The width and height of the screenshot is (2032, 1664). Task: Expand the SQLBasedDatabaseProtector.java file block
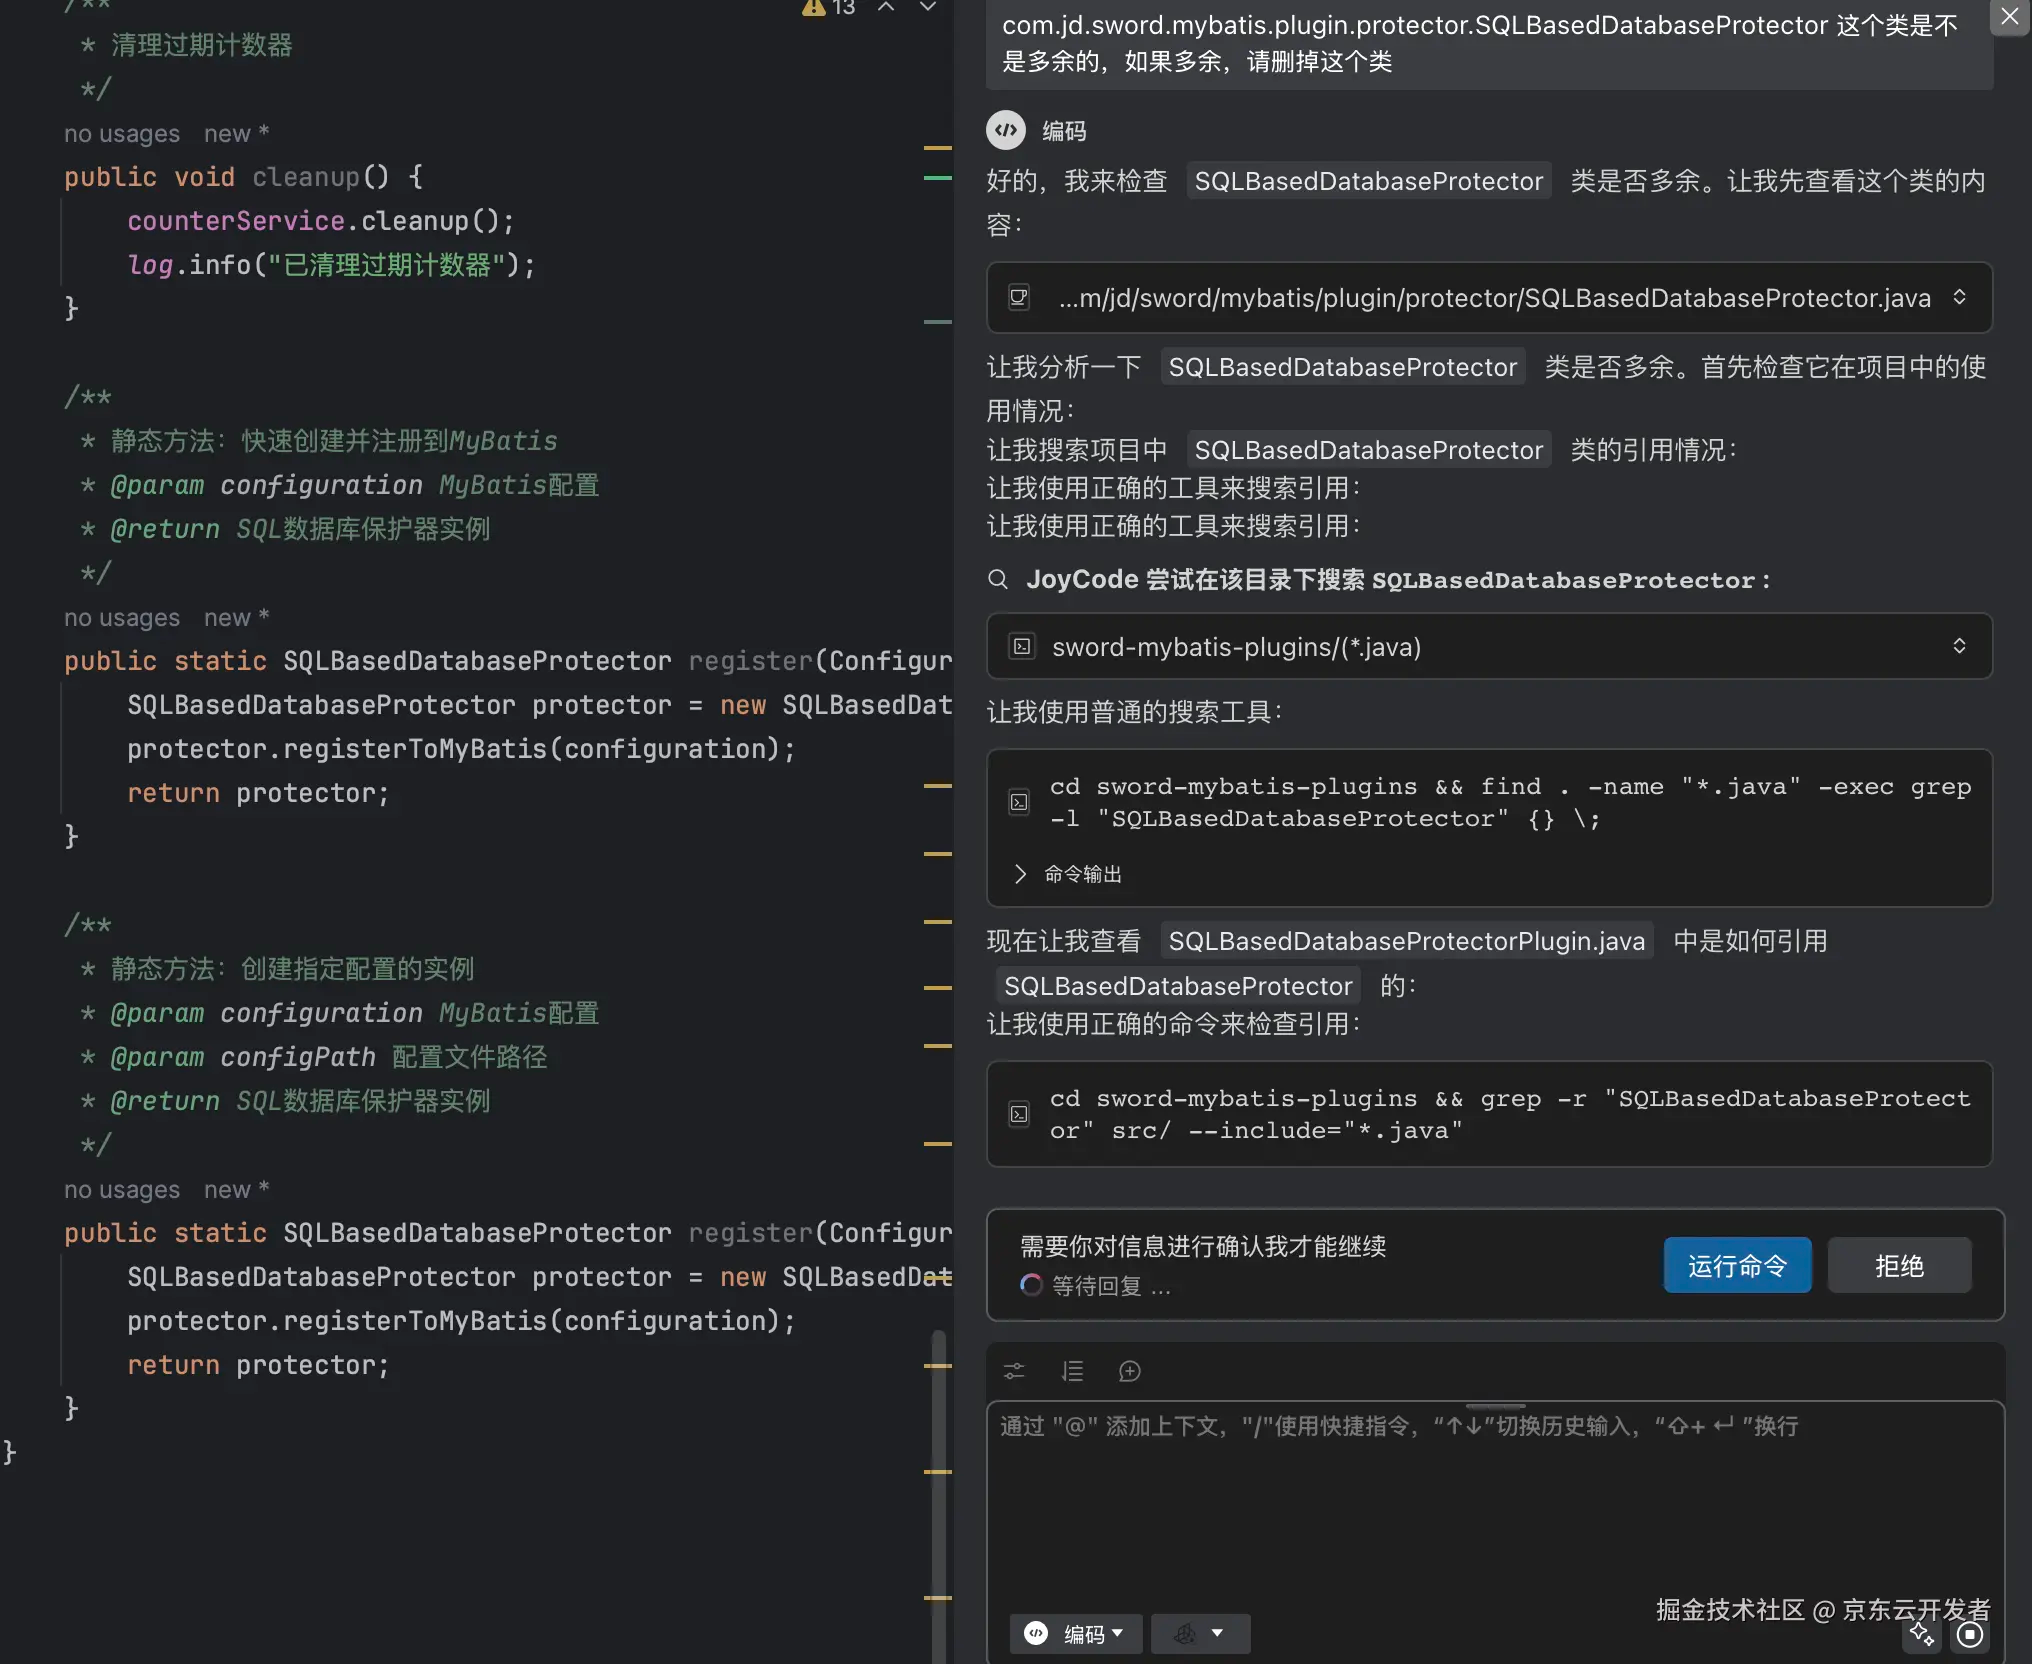pyautogui.click(x=1959, y=297)
